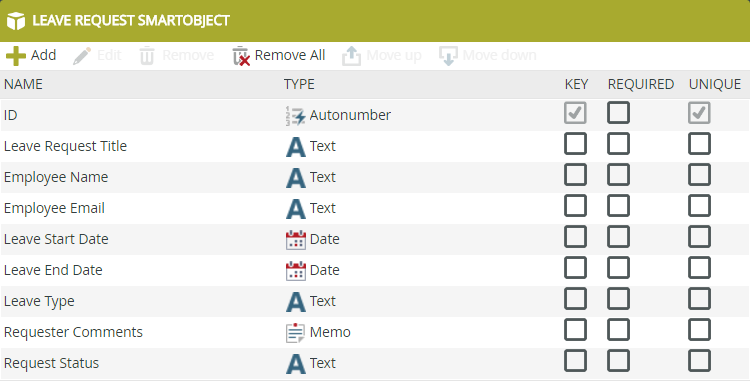This screenshot has height=381, width=750.
Task: Click the Move up arrow icon
Action: [352, 56]
